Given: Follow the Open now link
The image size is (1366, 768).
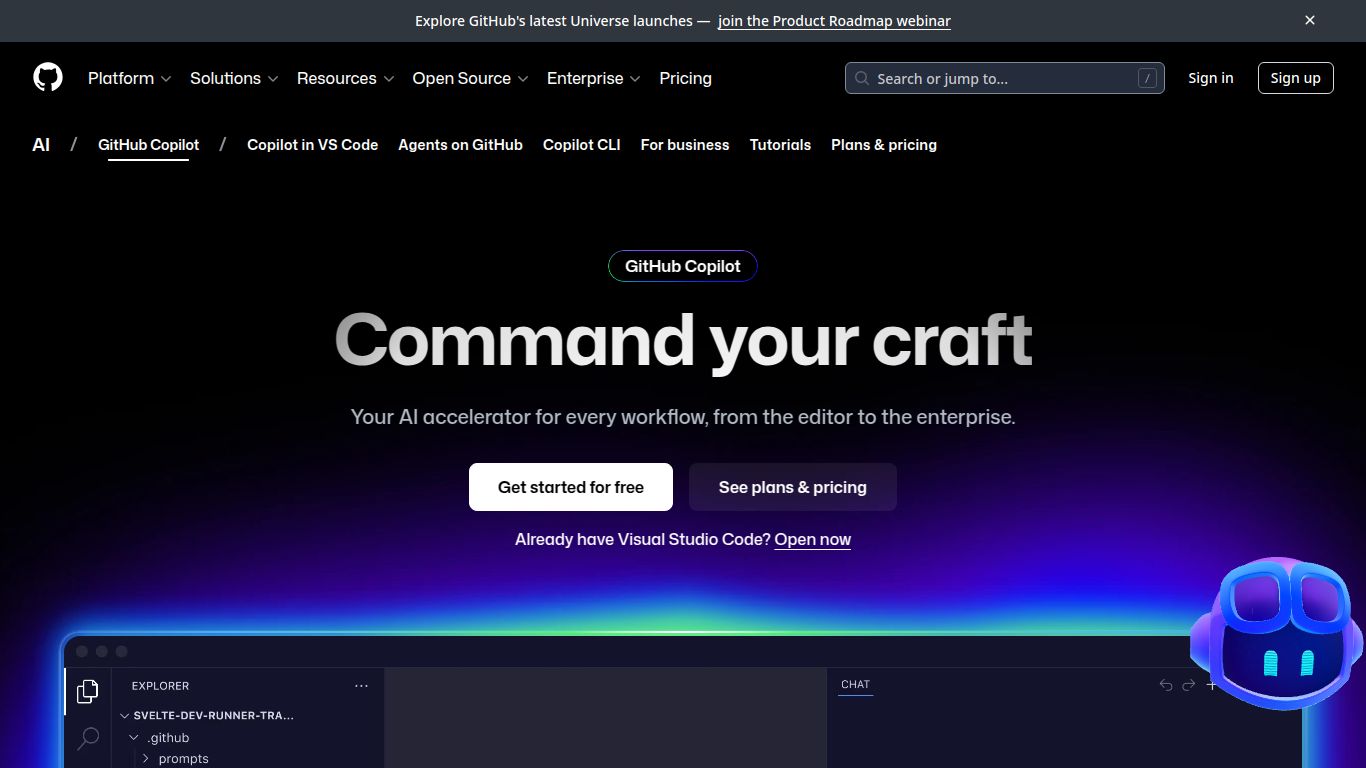Looking at the screenshot, I should pyautogui.click(x=812, y=539).
